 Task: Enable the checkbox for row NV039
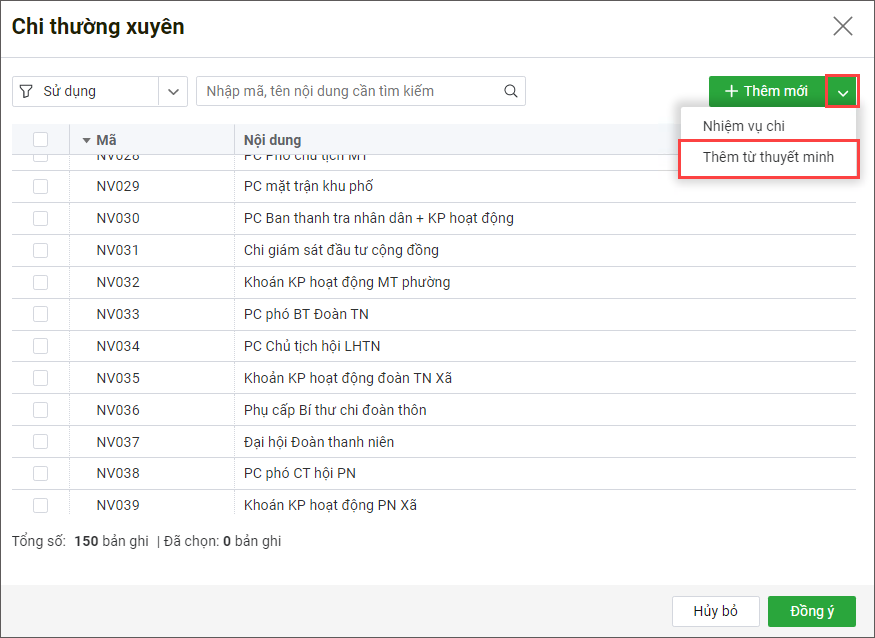click(40, 505)
